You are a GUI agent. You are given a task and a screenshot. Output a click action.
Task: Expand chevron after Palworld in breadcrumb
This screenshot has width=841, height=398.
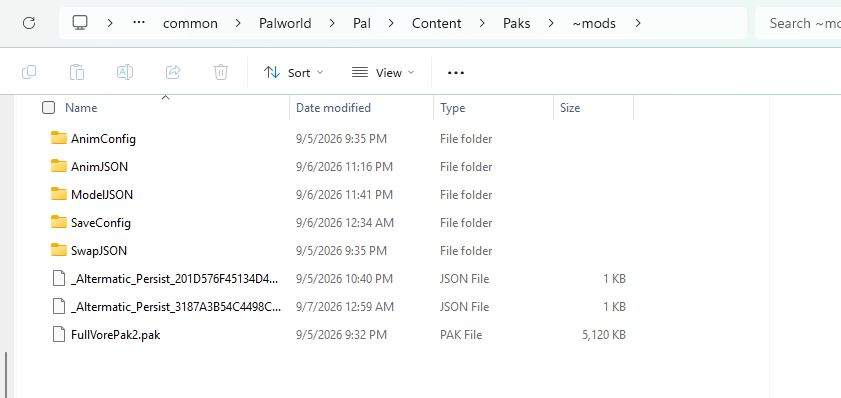(332, 23)
